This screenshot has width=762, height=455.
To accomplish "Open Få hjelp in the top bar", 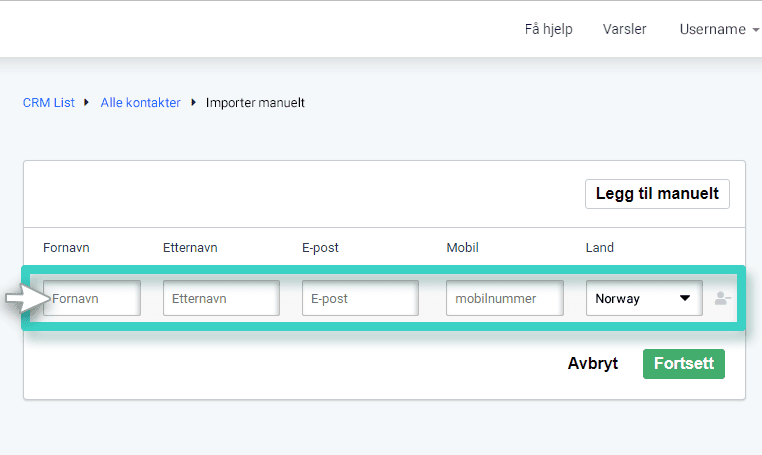I will pyautogui.click(x=548, y=29).
